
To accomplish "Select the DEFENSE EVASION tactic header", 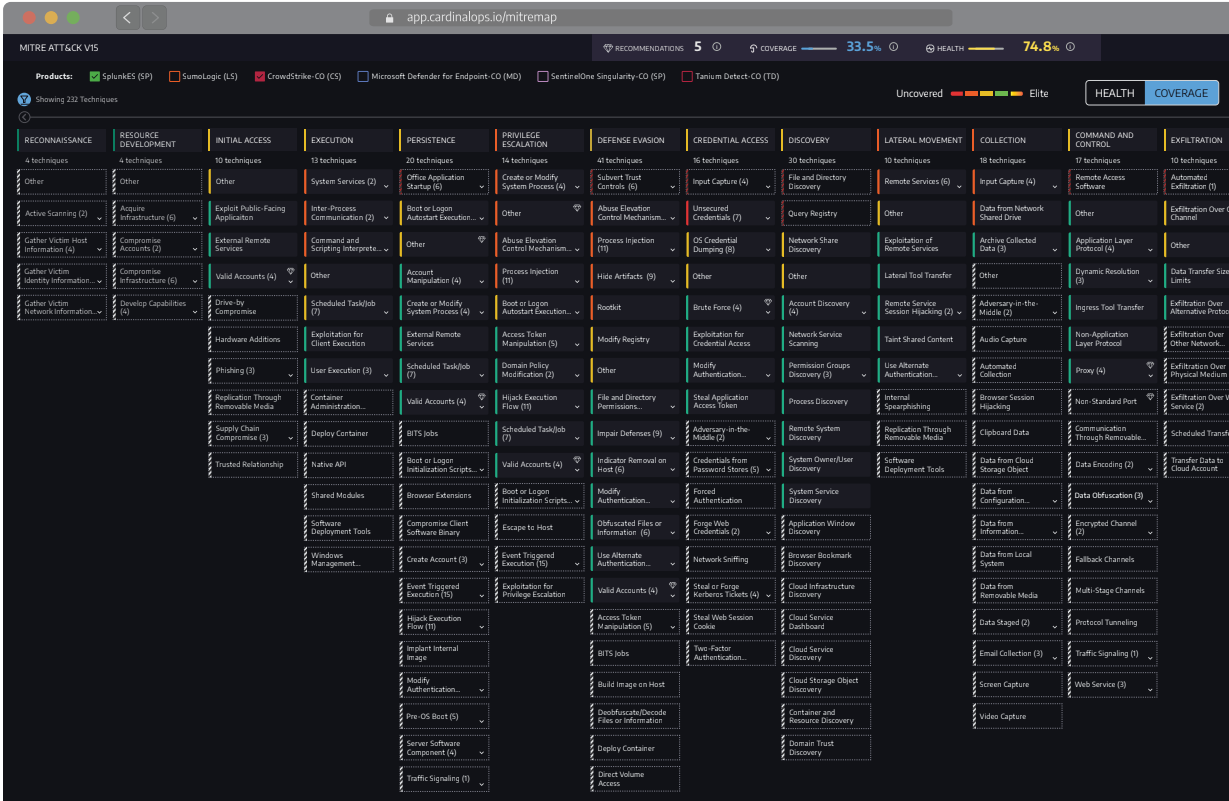I will click(635, 140).
